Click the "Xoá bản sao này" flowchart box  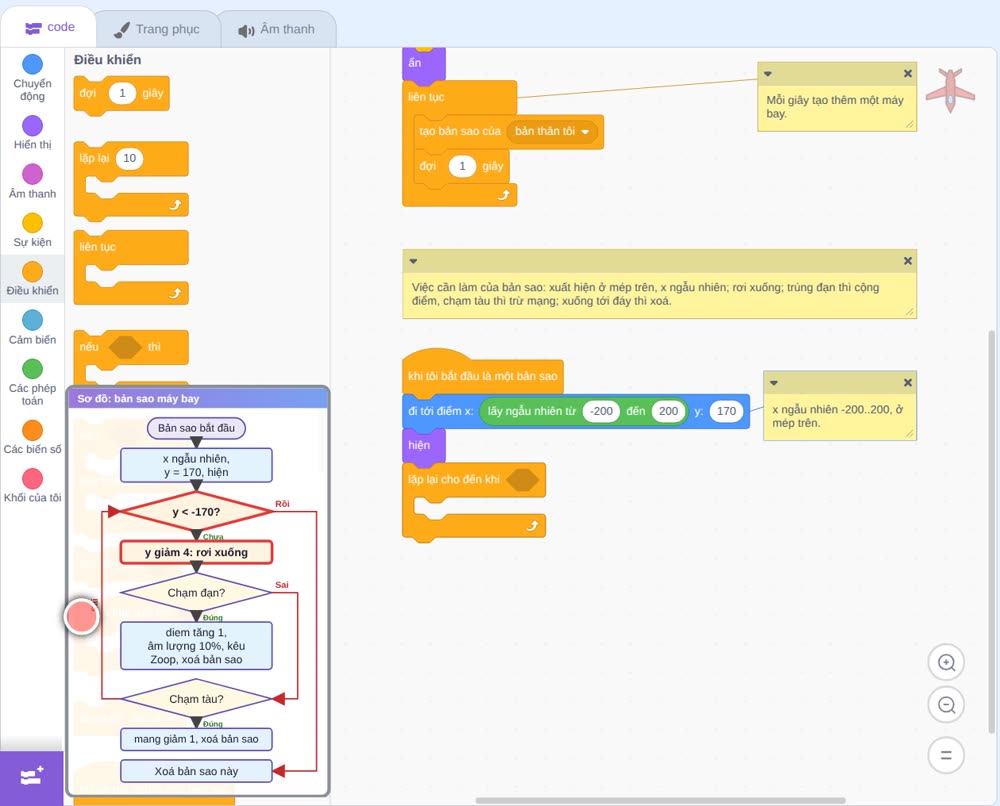(x=196, y=771)
